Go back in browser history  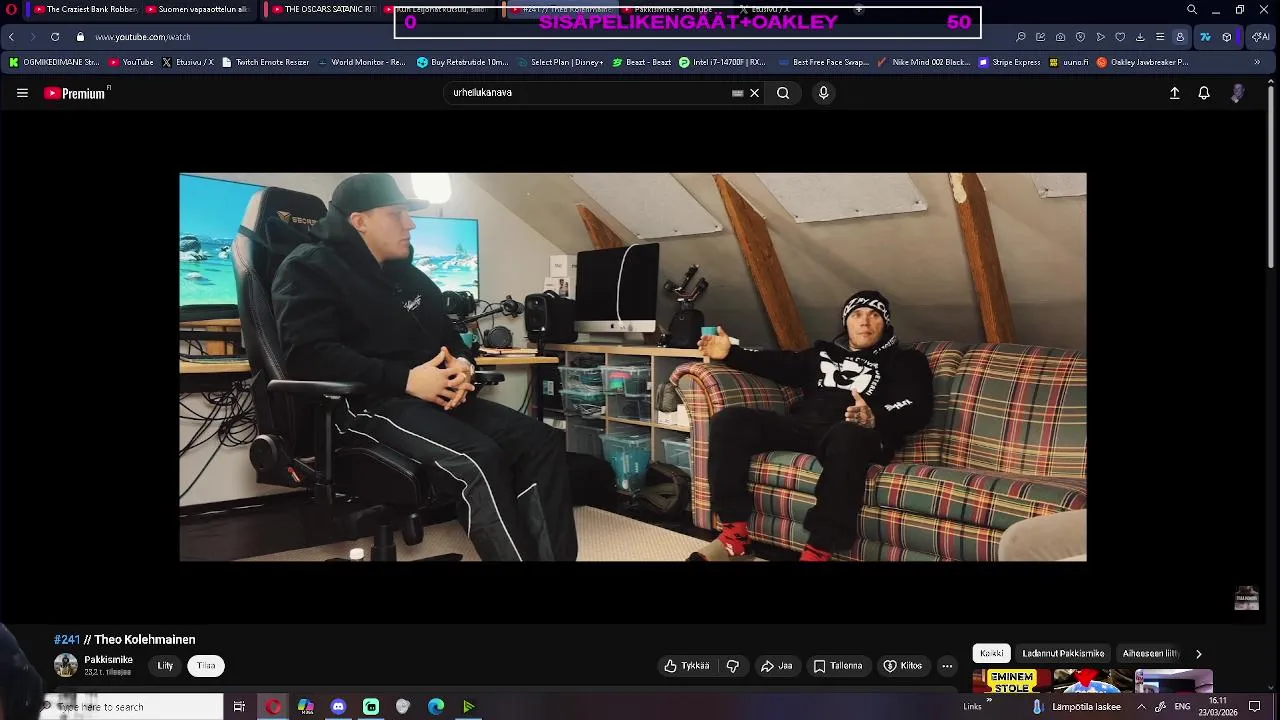(x=11, y=37)
